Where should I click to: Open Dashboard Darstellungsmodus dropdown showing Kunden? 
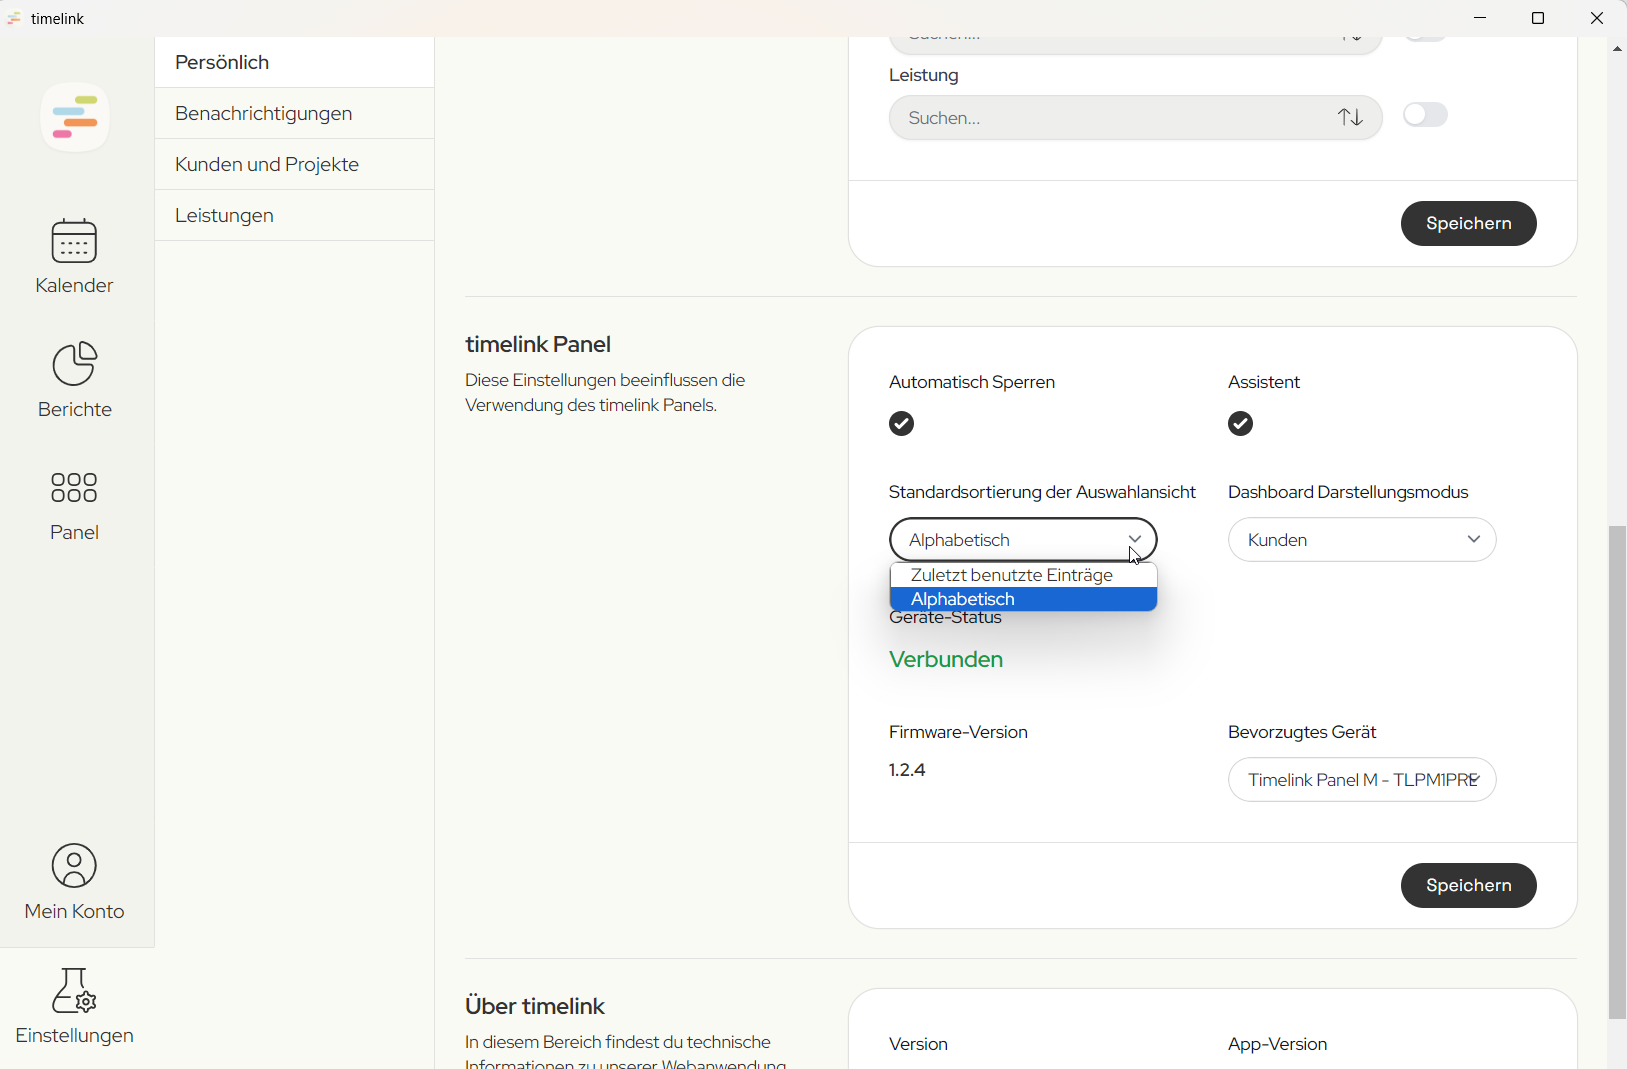pyautogui.click(x=1362, y=540)
